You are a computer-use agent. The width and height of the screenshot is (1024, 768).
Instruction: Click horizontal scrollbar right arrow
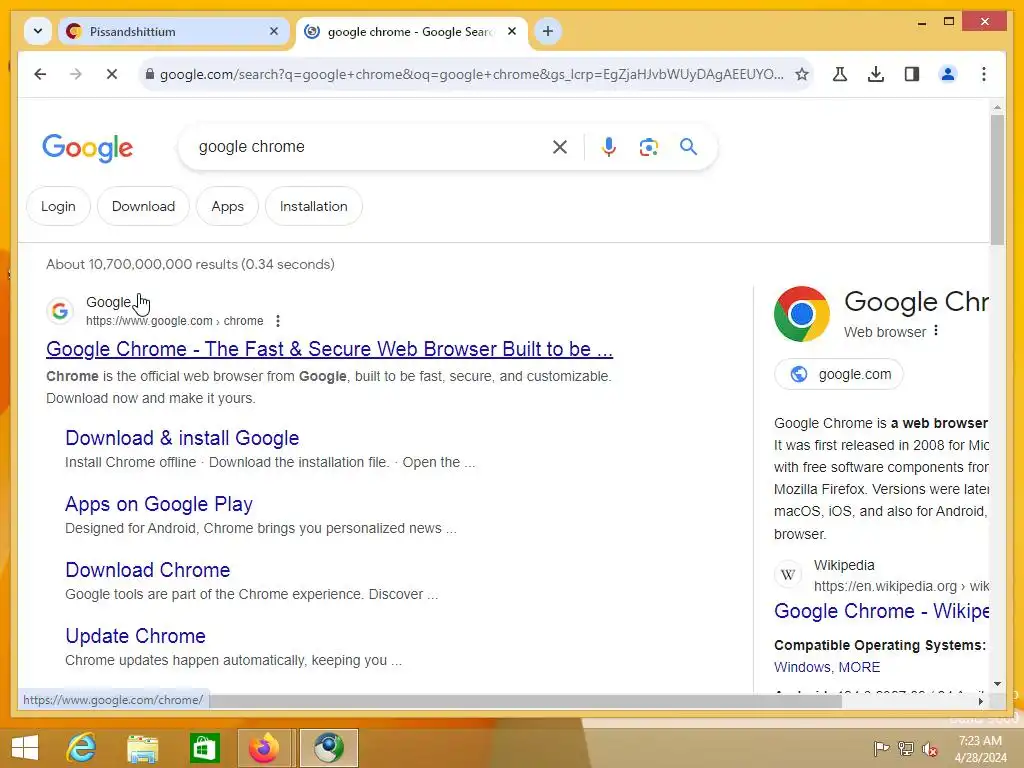point(980,701)
